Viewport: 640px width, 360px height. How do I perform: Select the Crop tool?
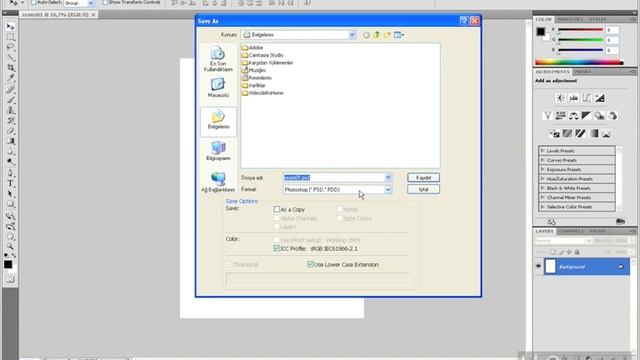11,68
